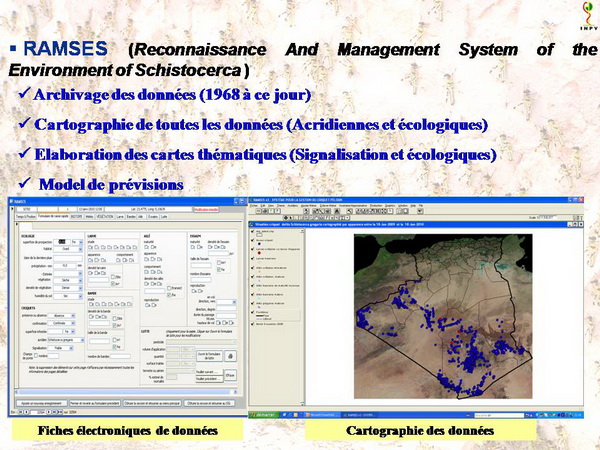Switch to the VÉGÉTATION tab
The width and height of the screenshot is (600, 450).
pyautogui.click(x=105, y=217)
